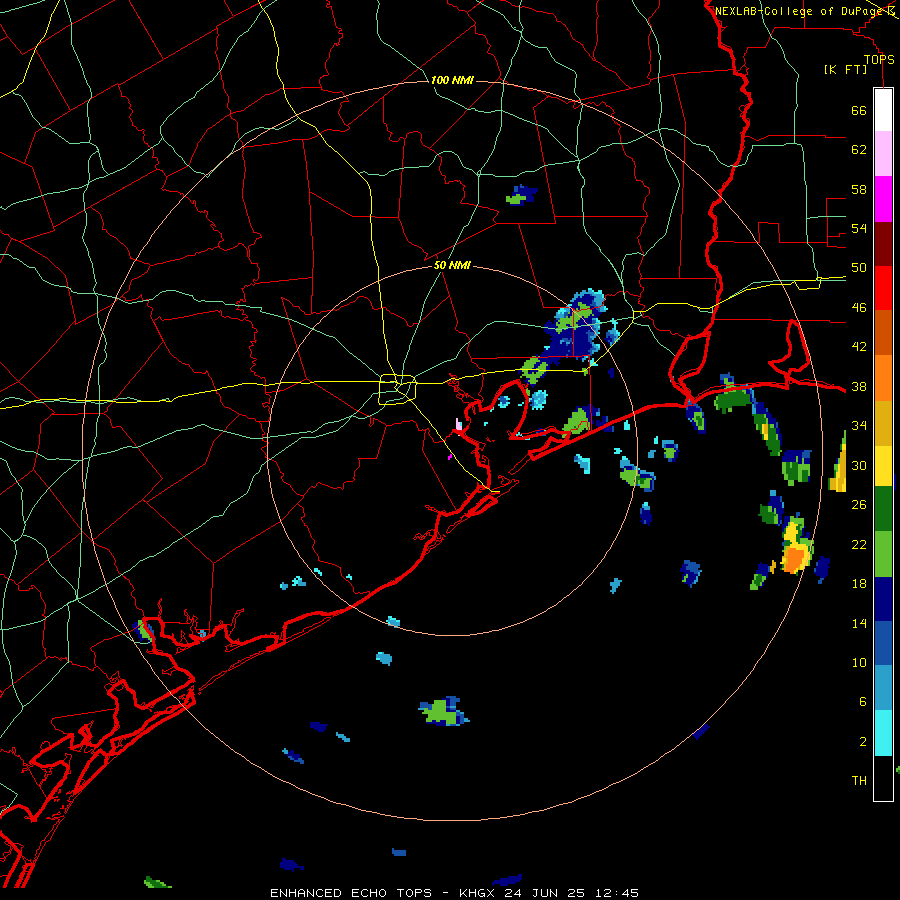The width and height of the screenshot is (900, 900).
Task: Click the 66 legend value
Action: (x=859, y=110)
